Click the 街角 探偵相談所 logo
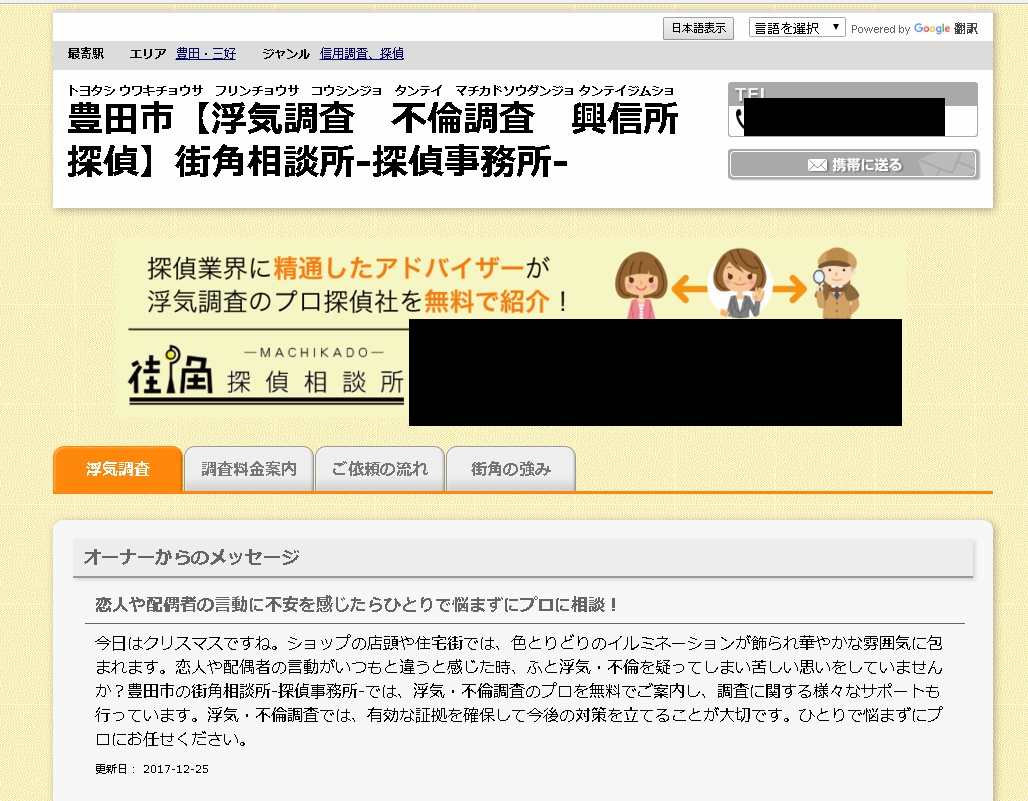The height and width of the screenshot is (801, 1028). [267, 376]
